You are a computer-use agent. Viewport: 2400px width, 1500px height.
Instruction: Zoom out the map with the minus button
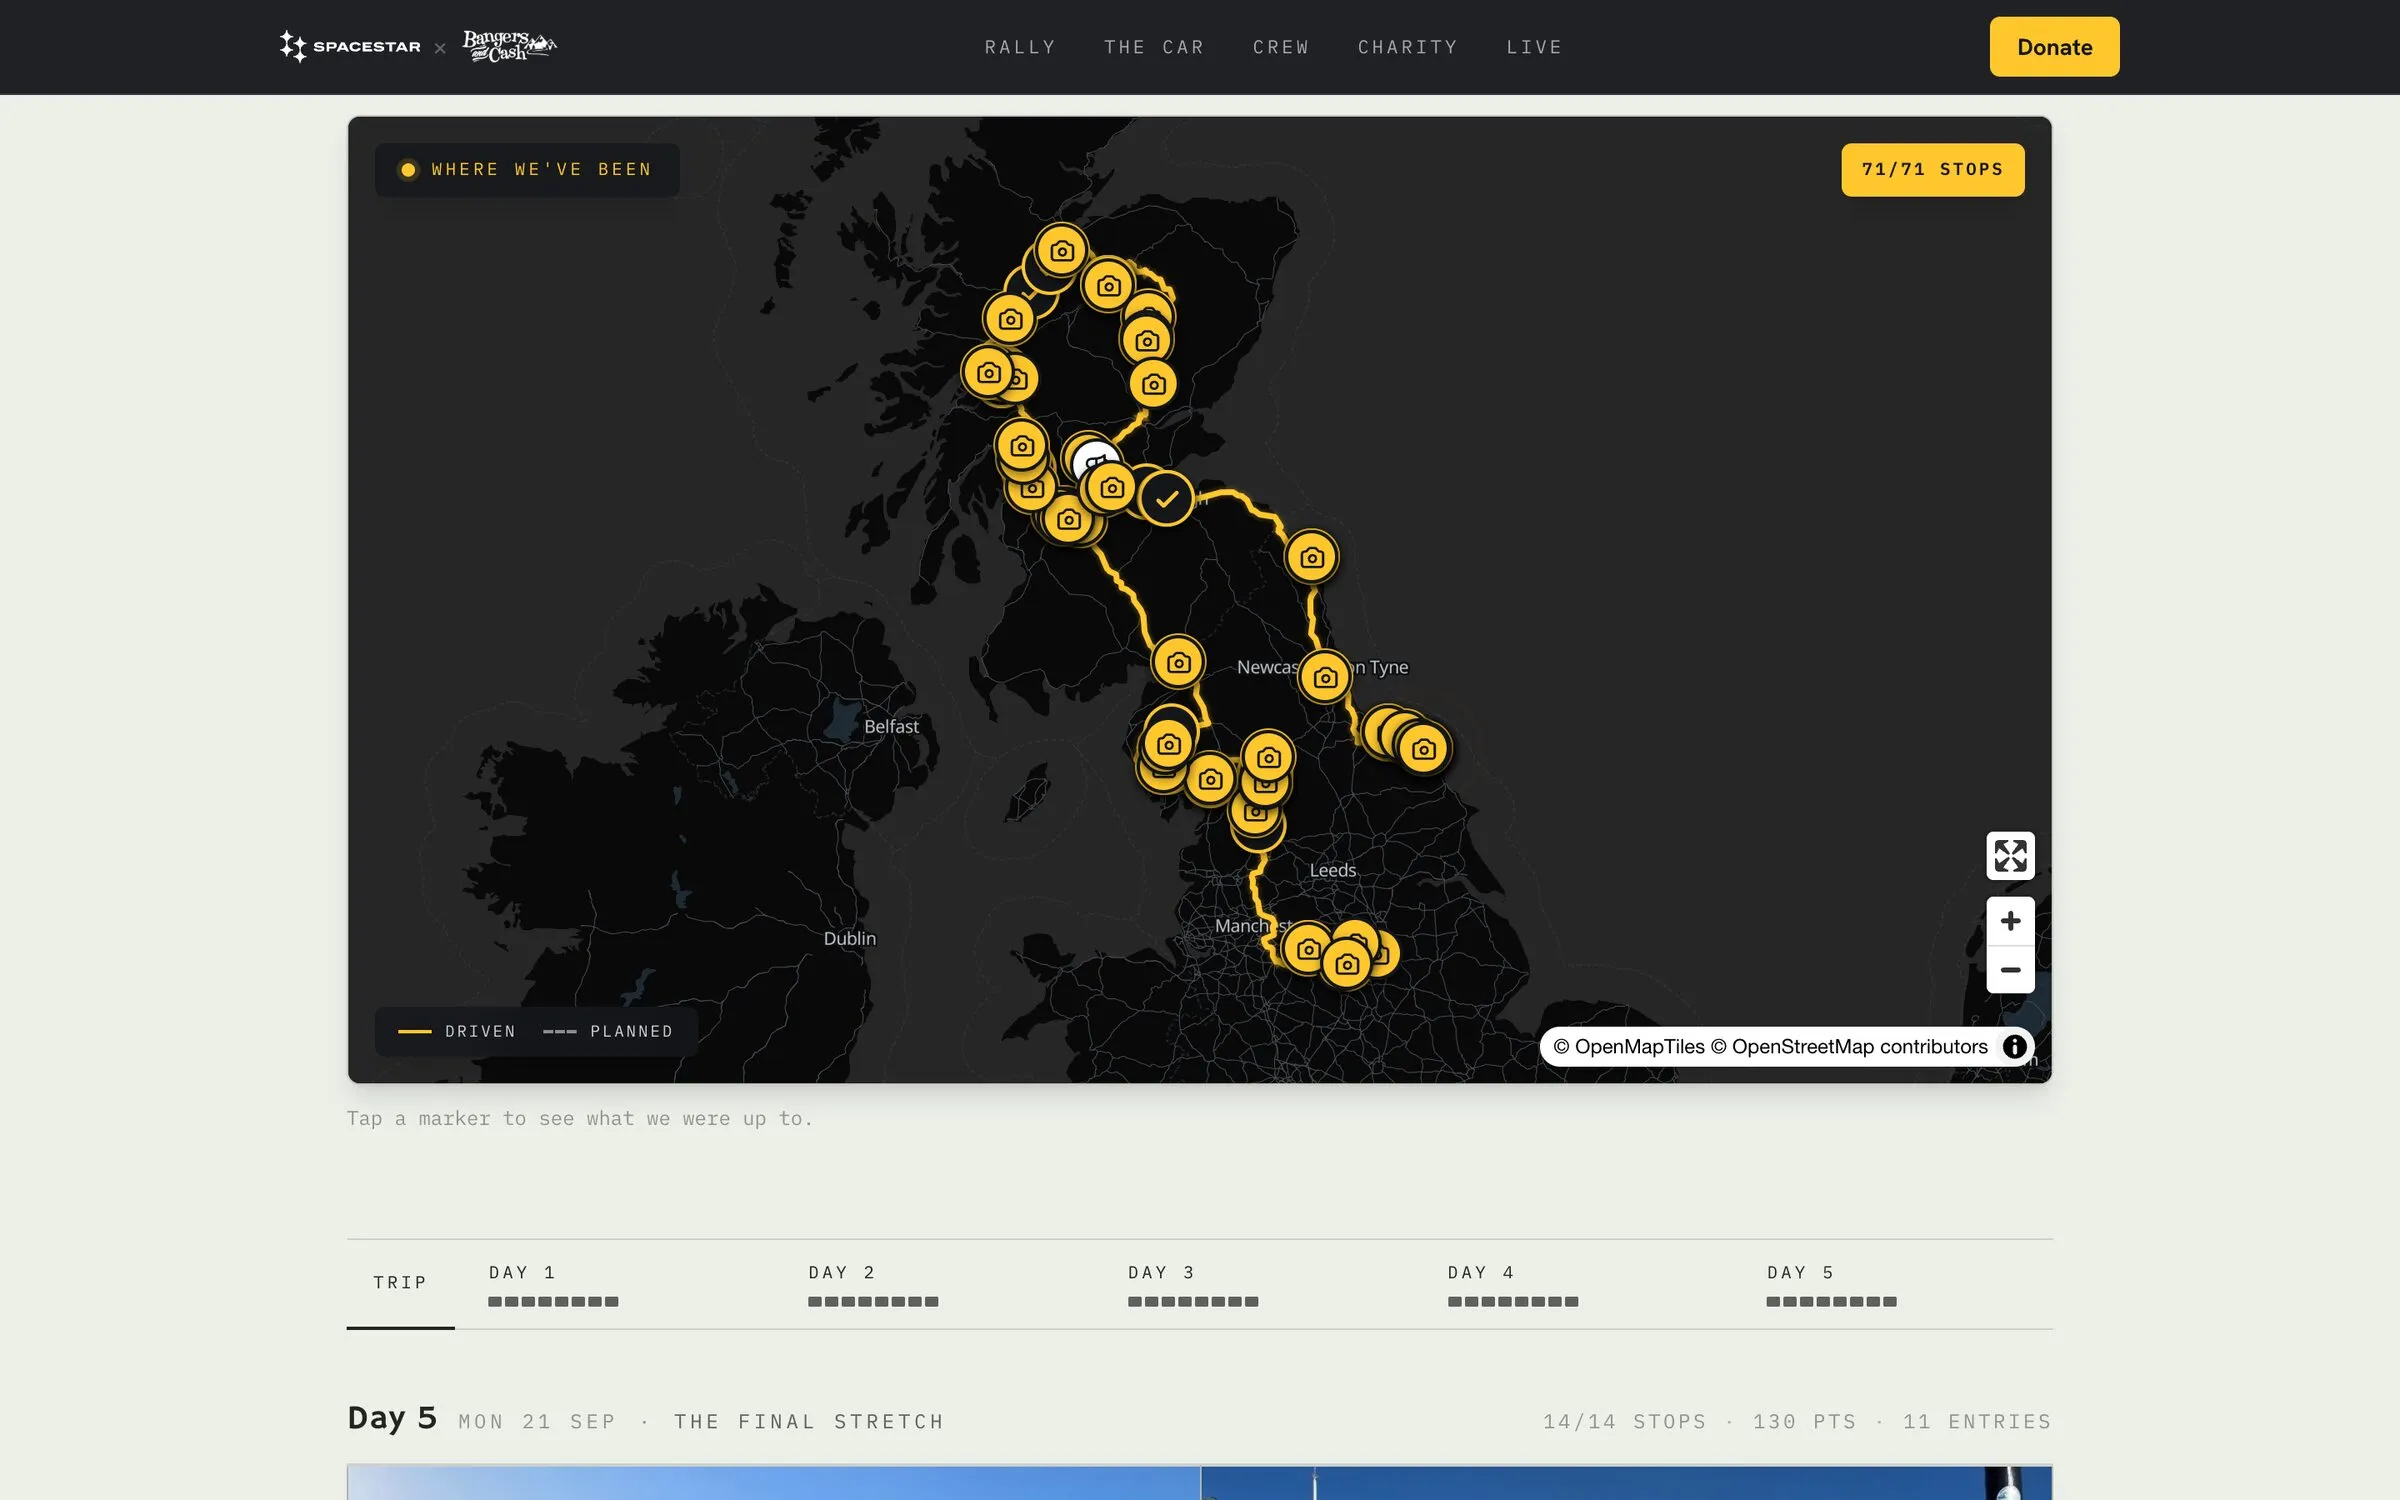(2010, 970)
